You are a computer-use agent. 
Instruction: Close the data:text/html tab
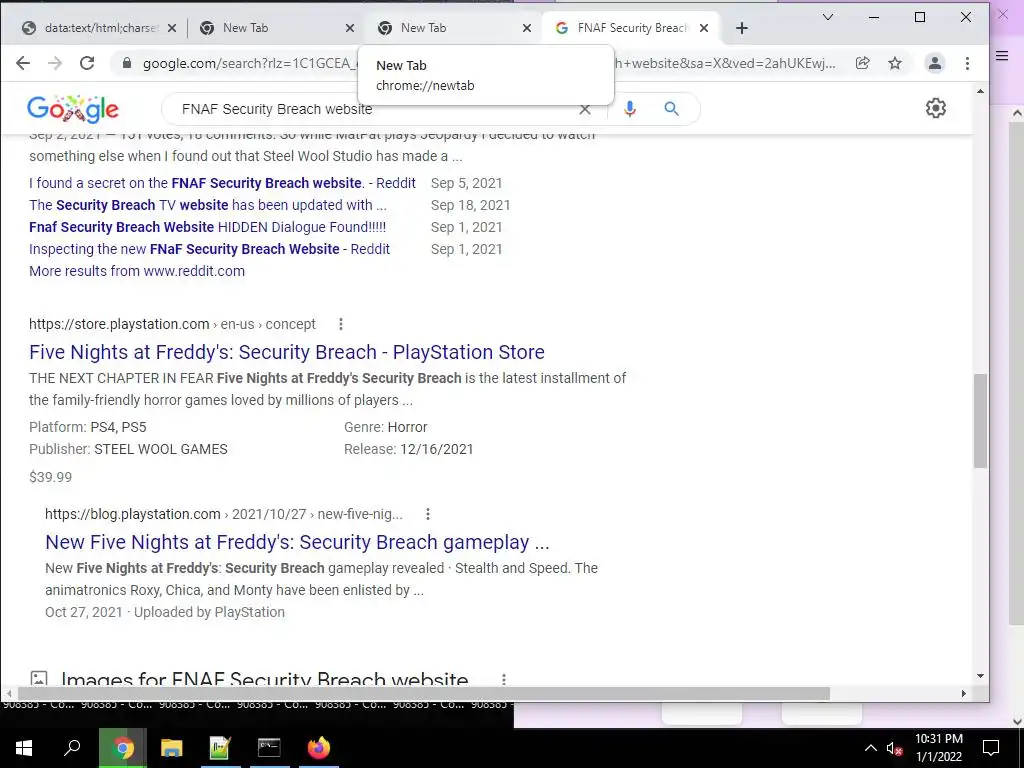(x=172, y=28)
